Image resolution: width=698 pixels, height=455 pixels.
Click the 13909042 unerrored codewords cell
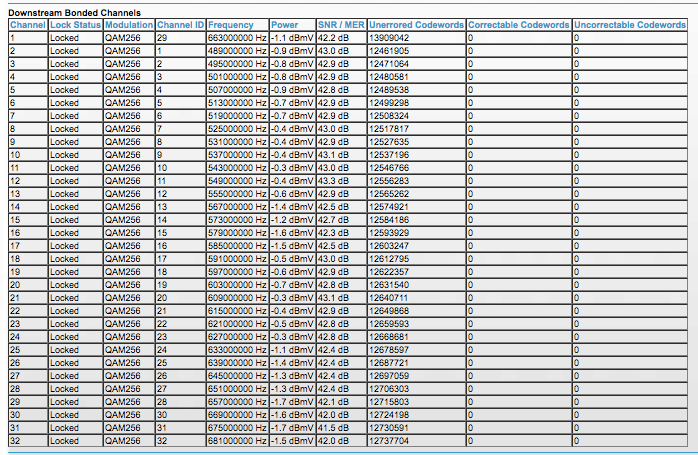(x=390, y=37)
